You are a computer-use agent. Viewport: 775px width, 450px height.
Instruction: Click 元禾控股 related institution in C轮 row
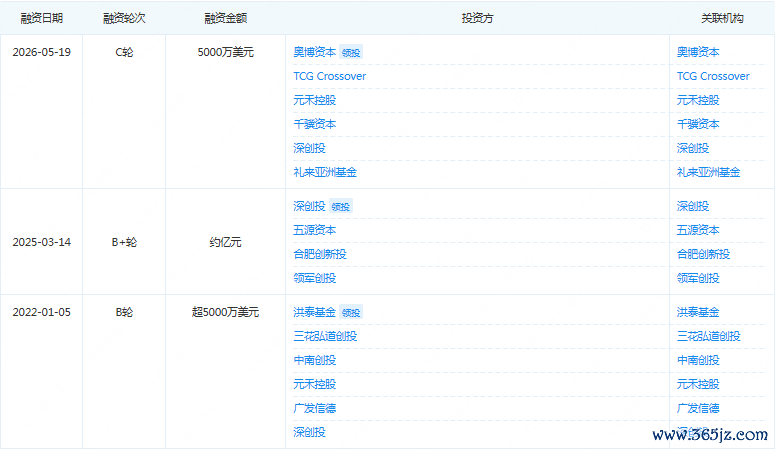698,100
